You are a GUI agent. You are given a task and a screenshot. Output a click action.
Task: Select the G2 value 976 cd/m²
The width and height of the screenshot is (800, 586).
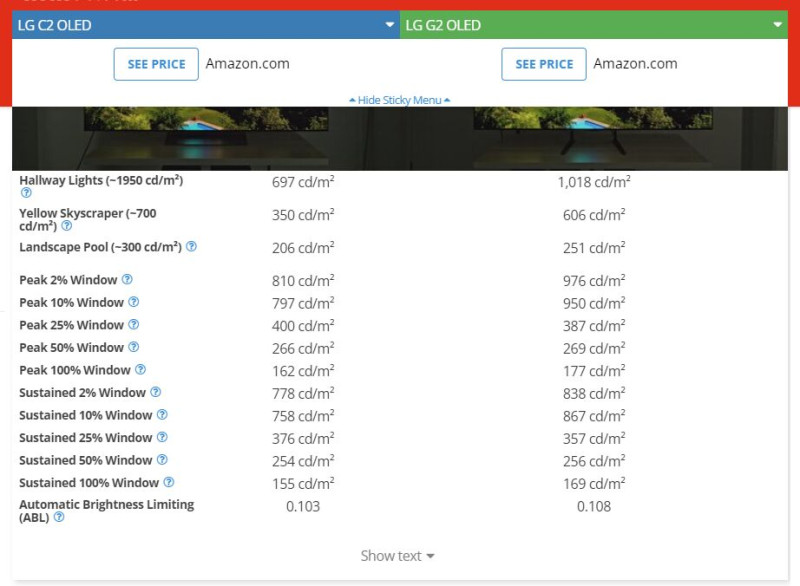(x=594, y=281)
